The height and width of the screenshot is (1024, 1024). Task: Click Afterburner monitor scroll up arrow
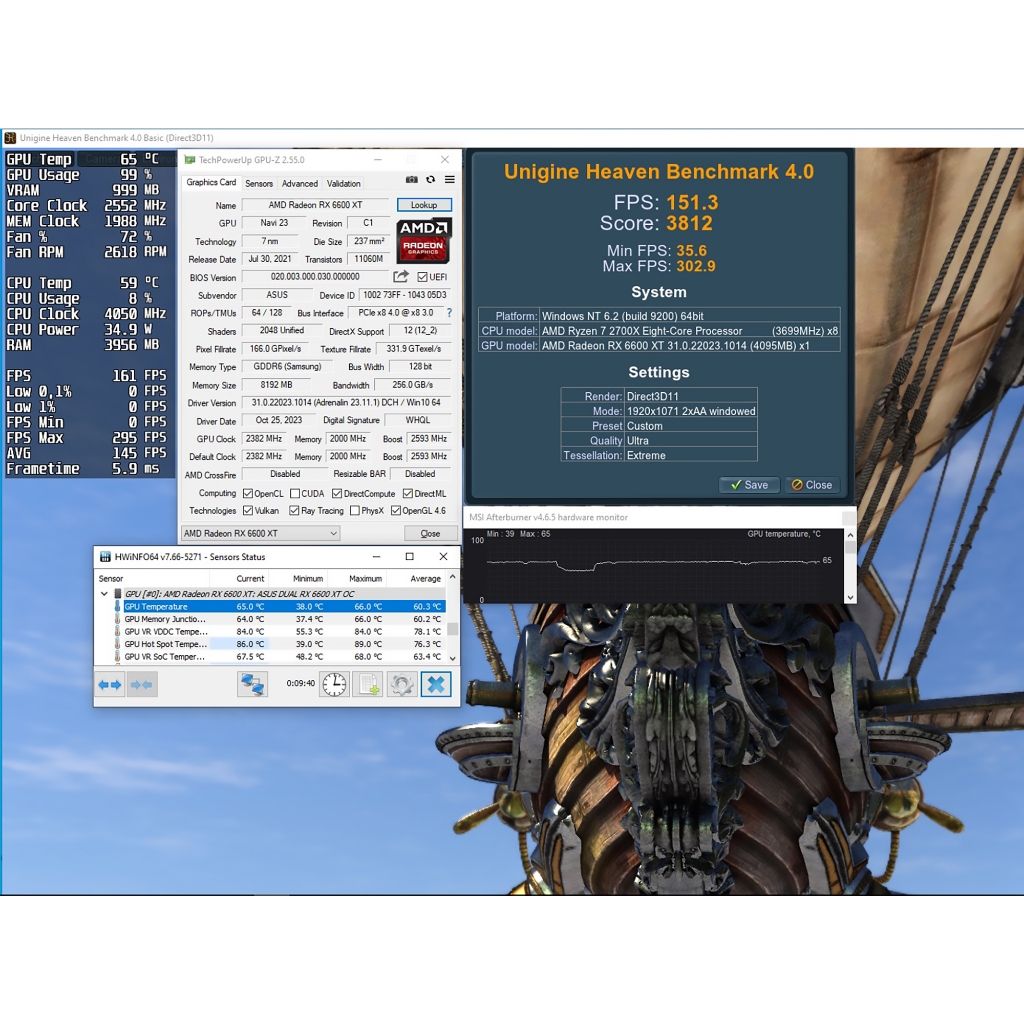click(x=850, y=535)
